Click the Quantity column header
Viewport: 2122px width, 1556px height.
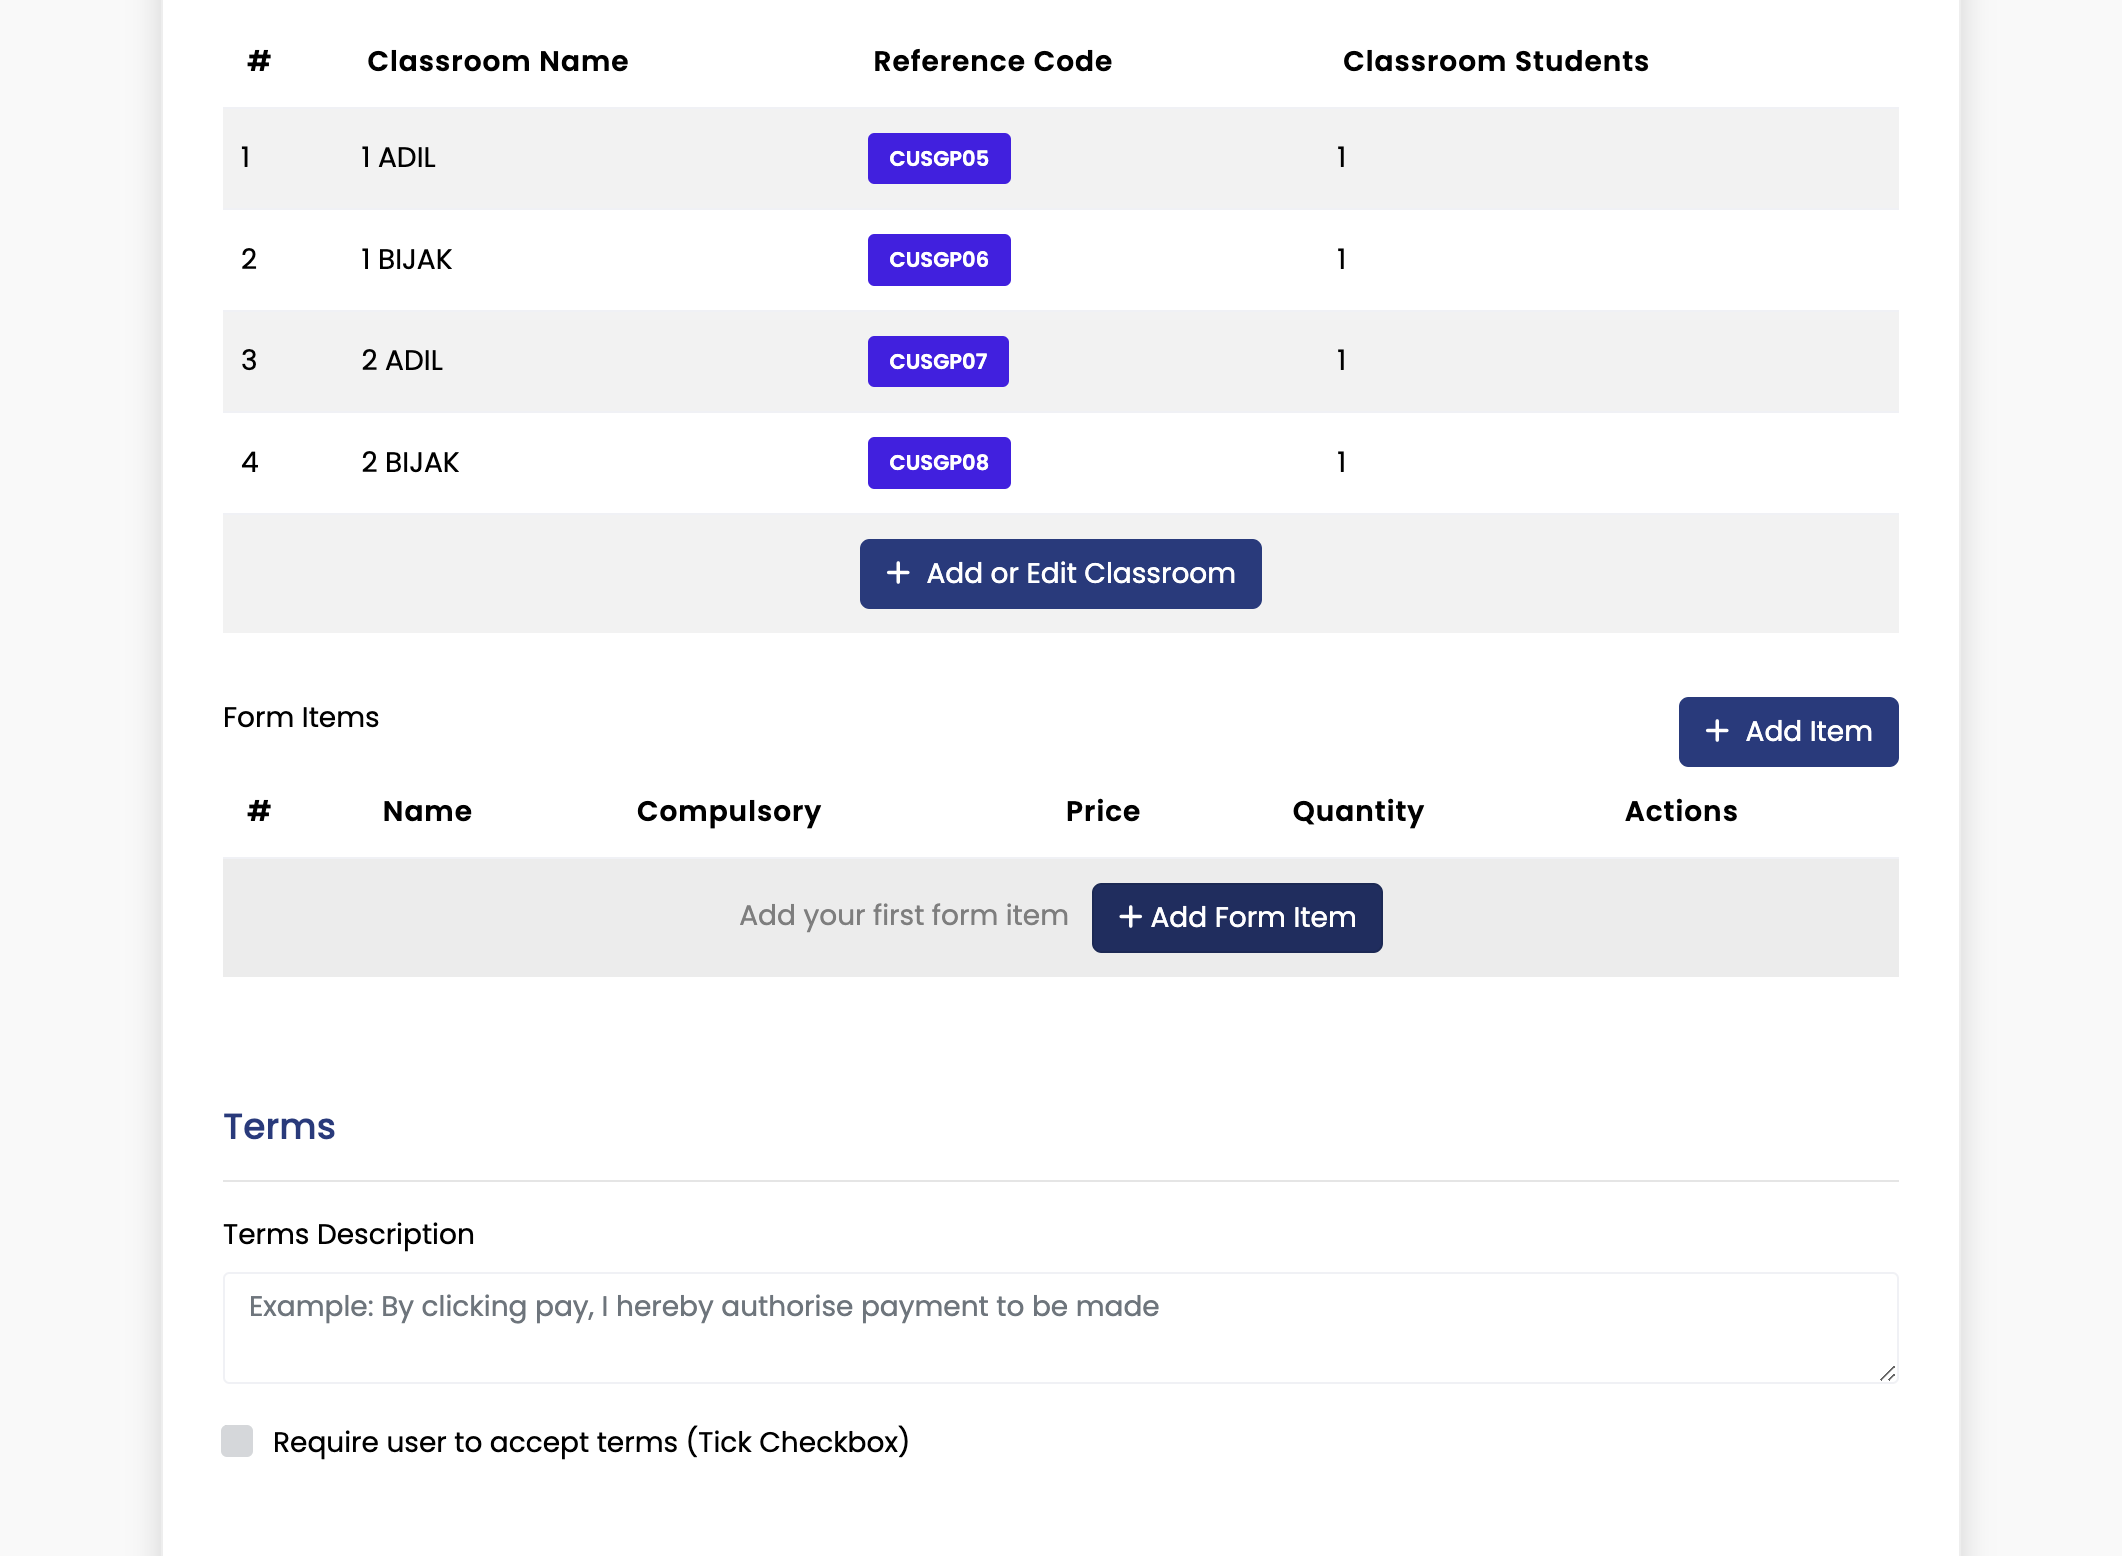pos(1358,811)
